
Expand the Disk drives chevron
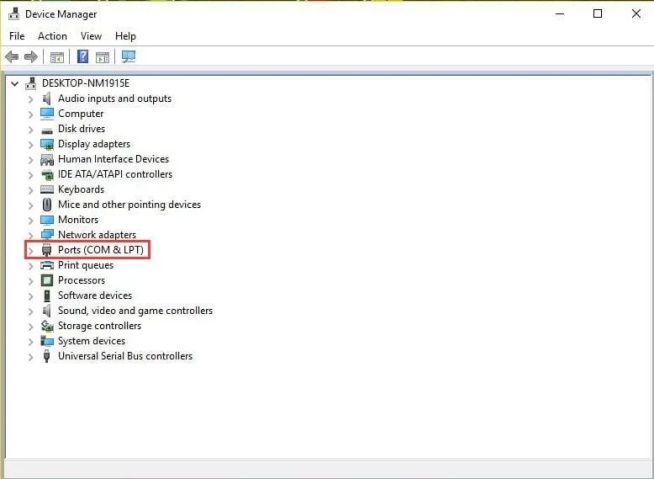[x=30, y=130]
